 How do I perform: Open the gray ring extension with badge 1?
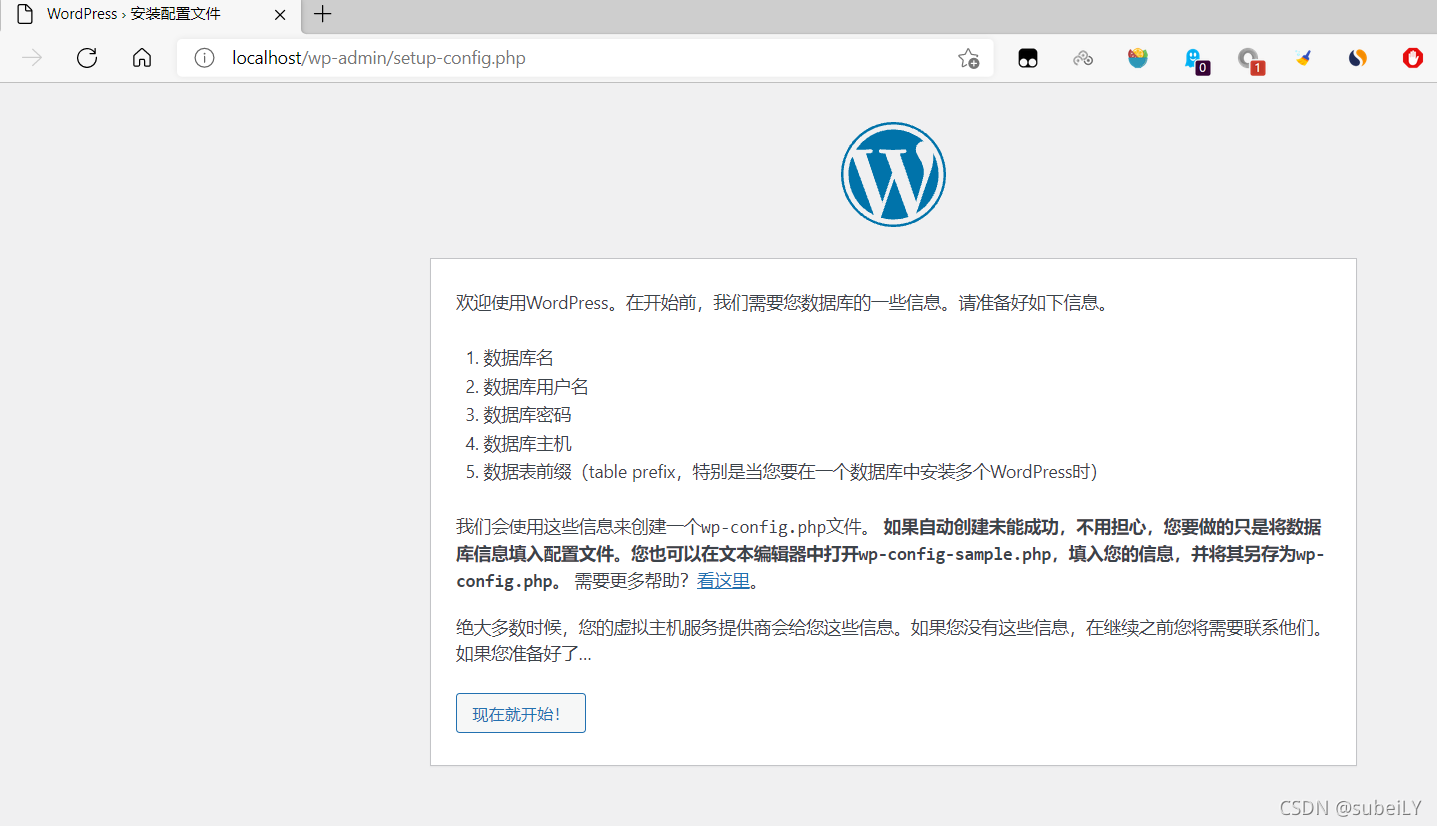1249,60
